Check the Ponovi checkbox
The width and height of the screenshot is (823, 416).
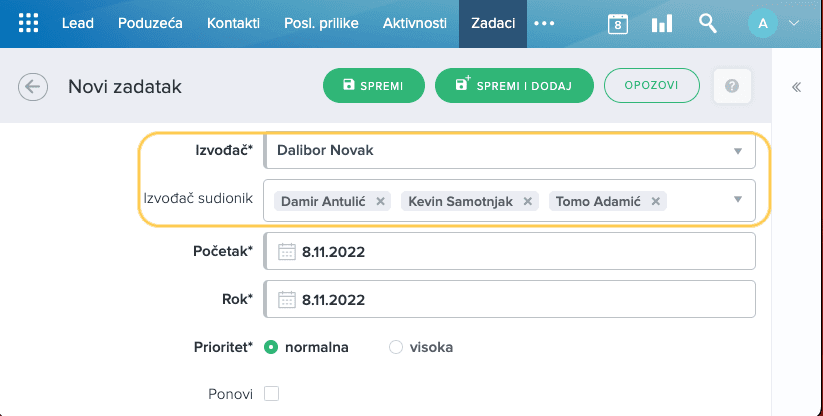click(x=271, y=393)
